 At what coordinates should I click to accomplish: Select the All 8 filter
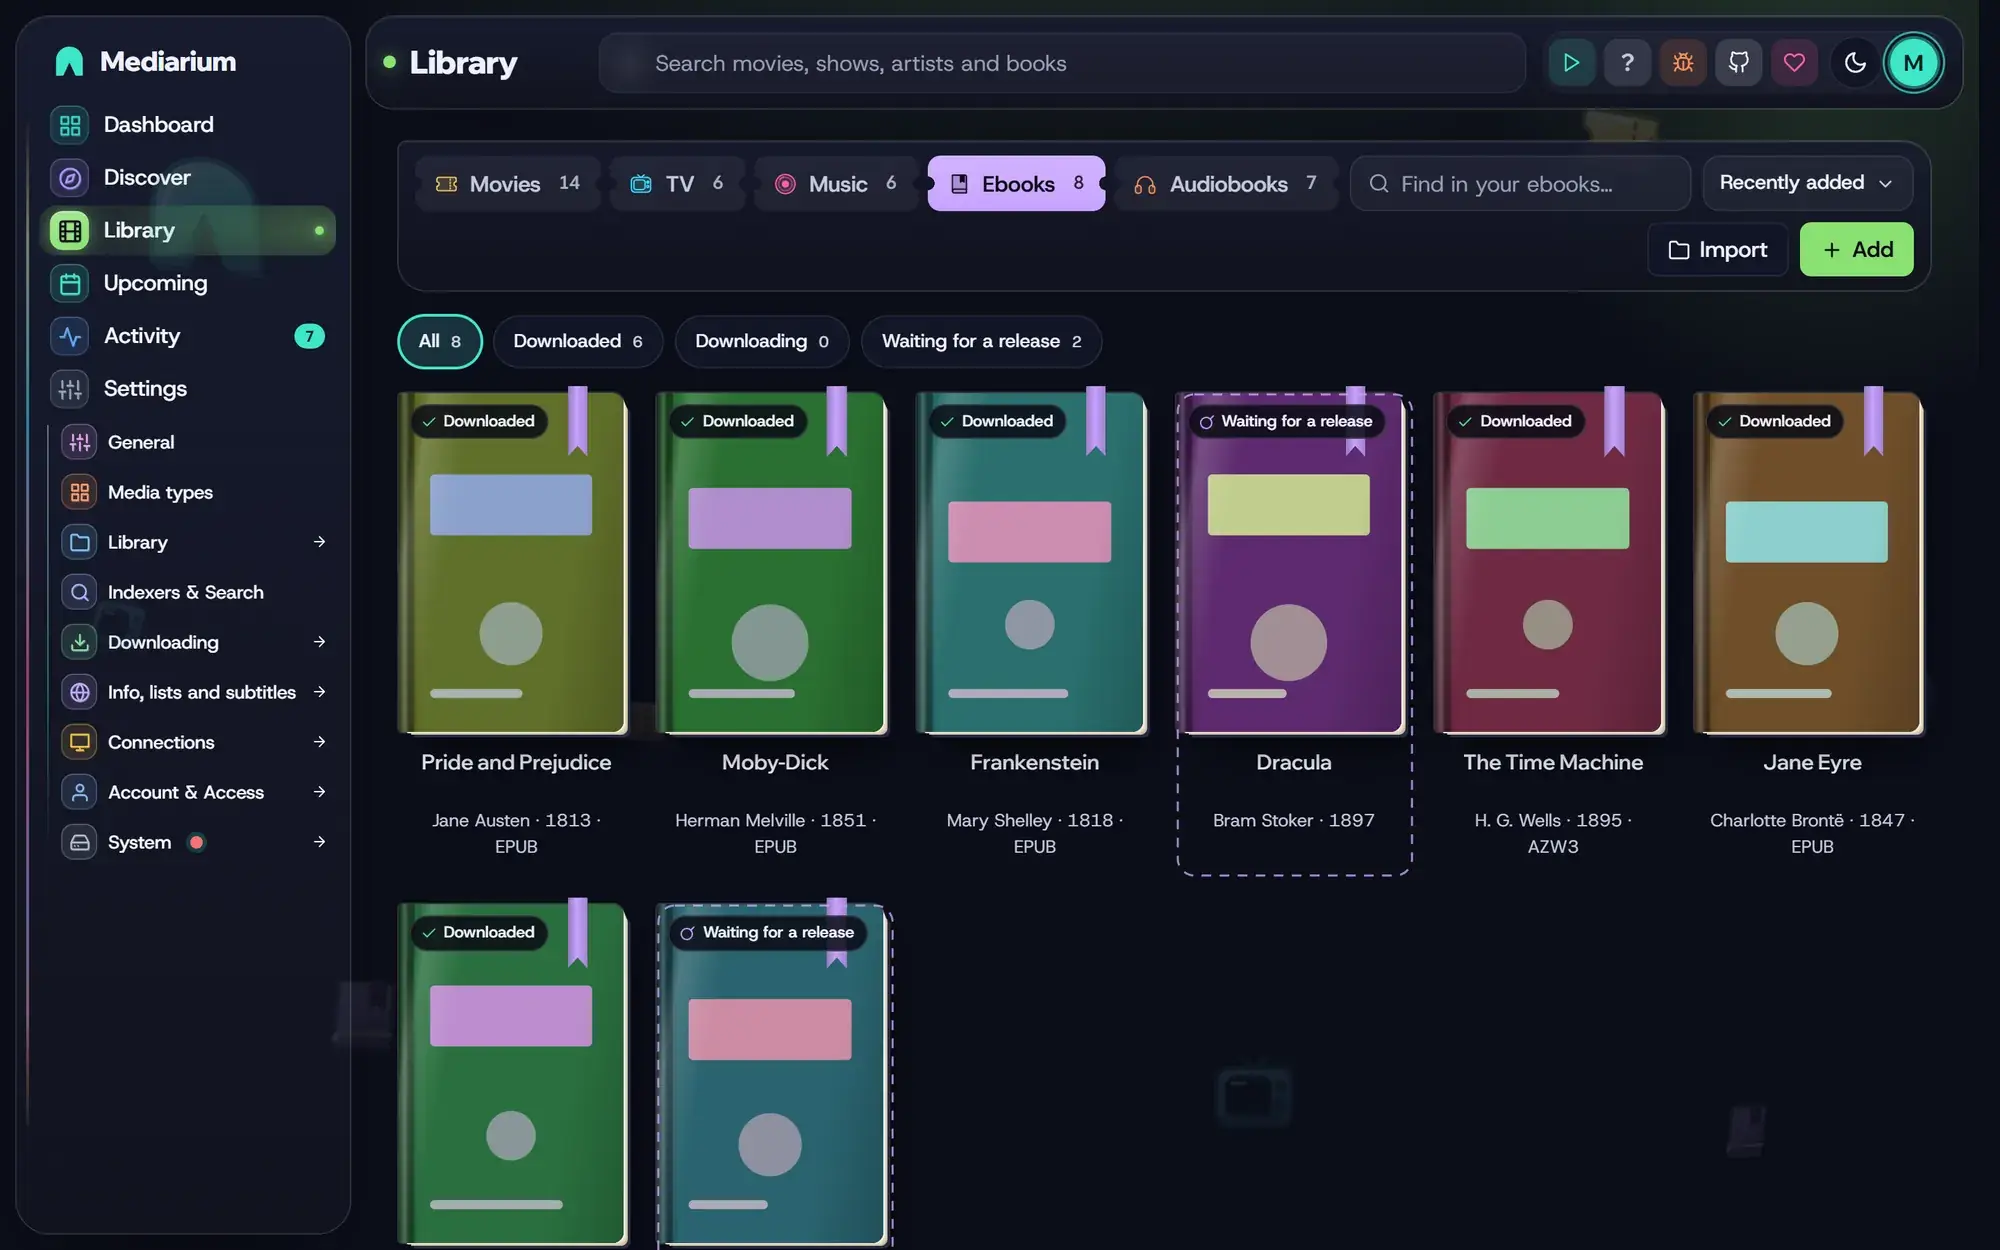click(x=440, y=341)
